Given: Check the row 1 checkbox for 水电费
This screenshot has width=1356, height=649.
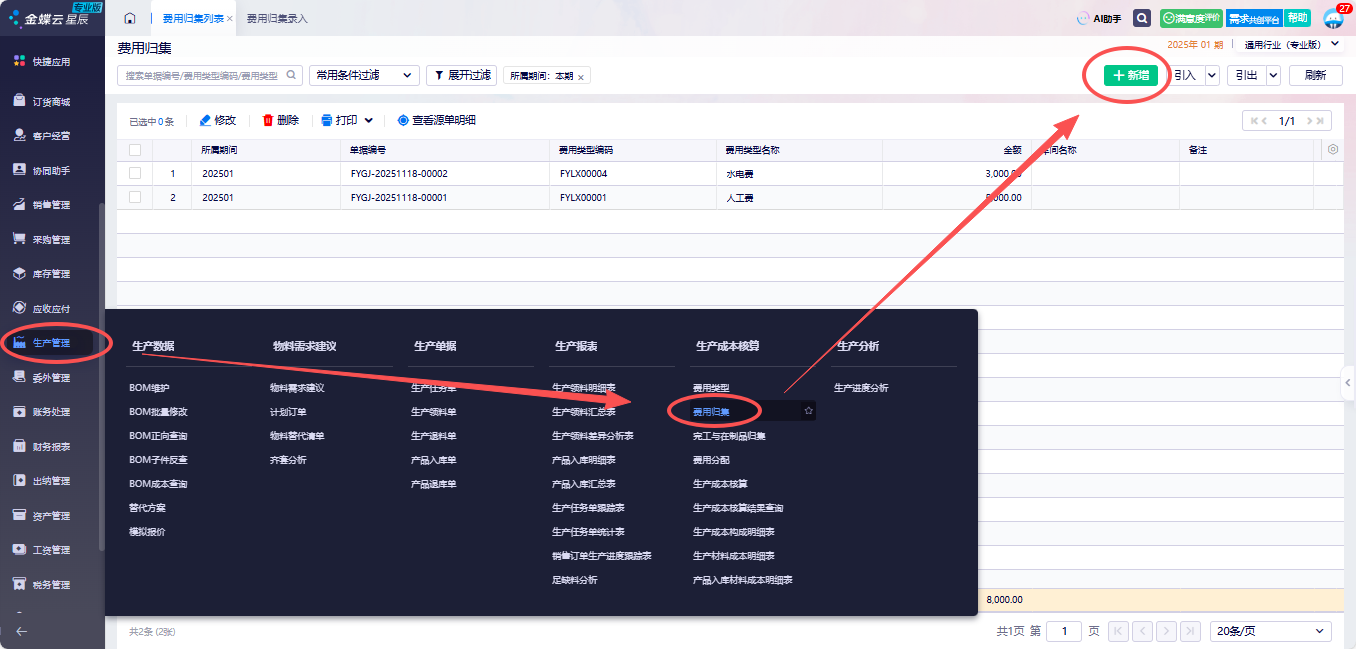Looking at the screenshot, I should click(x=135, y=174).
